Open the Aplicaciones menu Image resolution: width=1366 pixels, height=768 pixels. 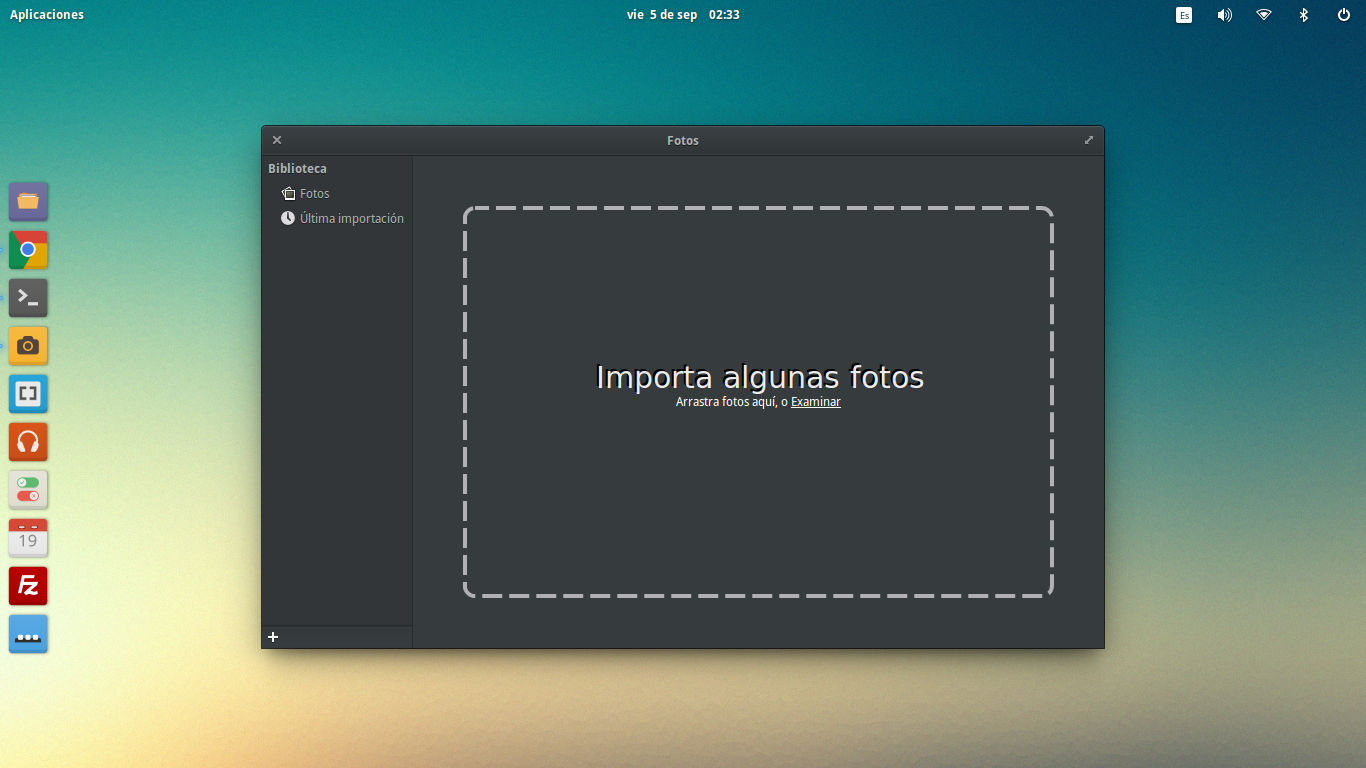click(47, 15)
